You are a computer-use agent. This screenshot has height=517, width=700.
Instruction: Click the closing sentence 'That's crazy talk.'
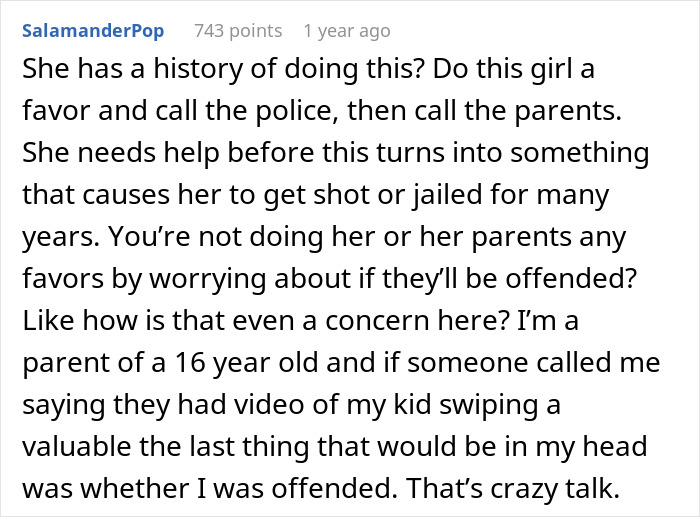[513, 488]
